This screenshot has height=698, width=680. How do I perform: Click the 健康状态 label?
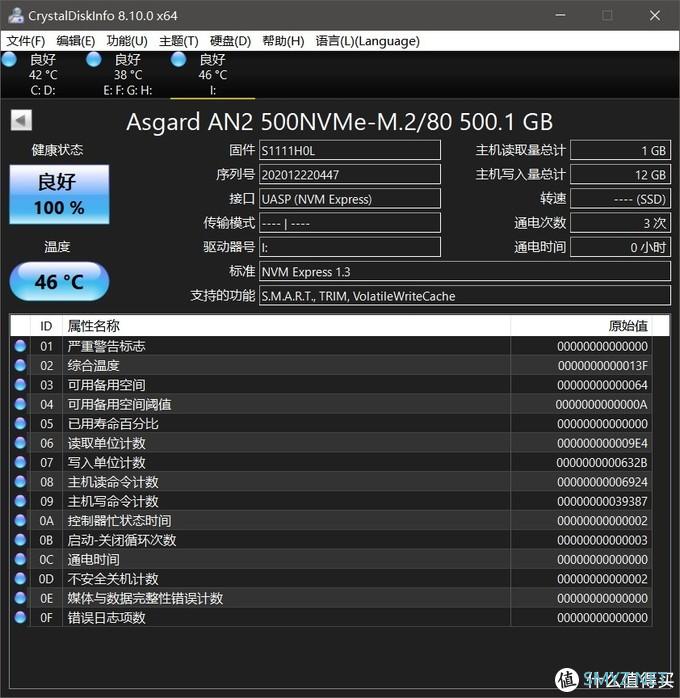(57, 150)
